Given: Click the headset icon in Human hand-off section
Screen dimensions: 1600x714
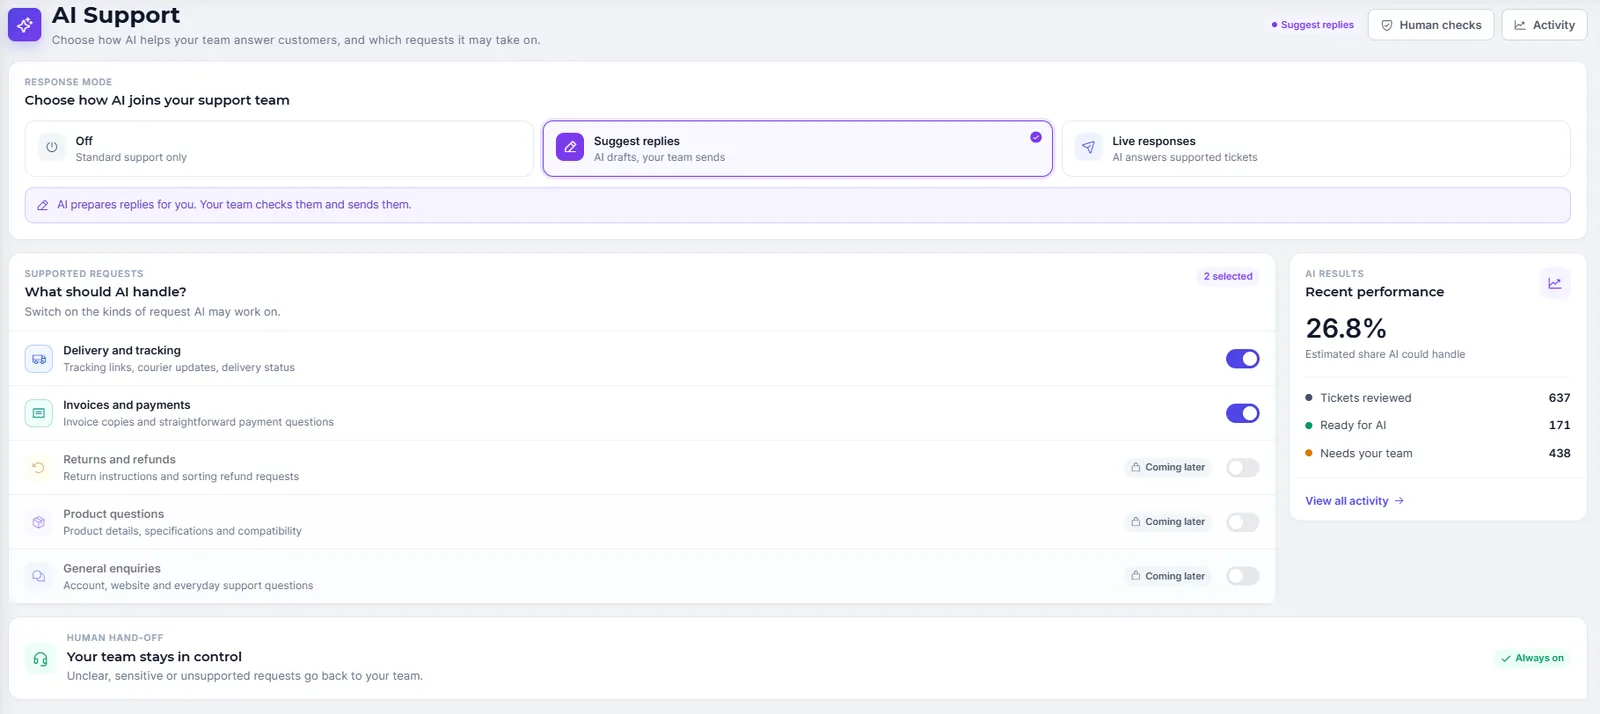Looking at the screenshot, I should [x=41, y=659].
